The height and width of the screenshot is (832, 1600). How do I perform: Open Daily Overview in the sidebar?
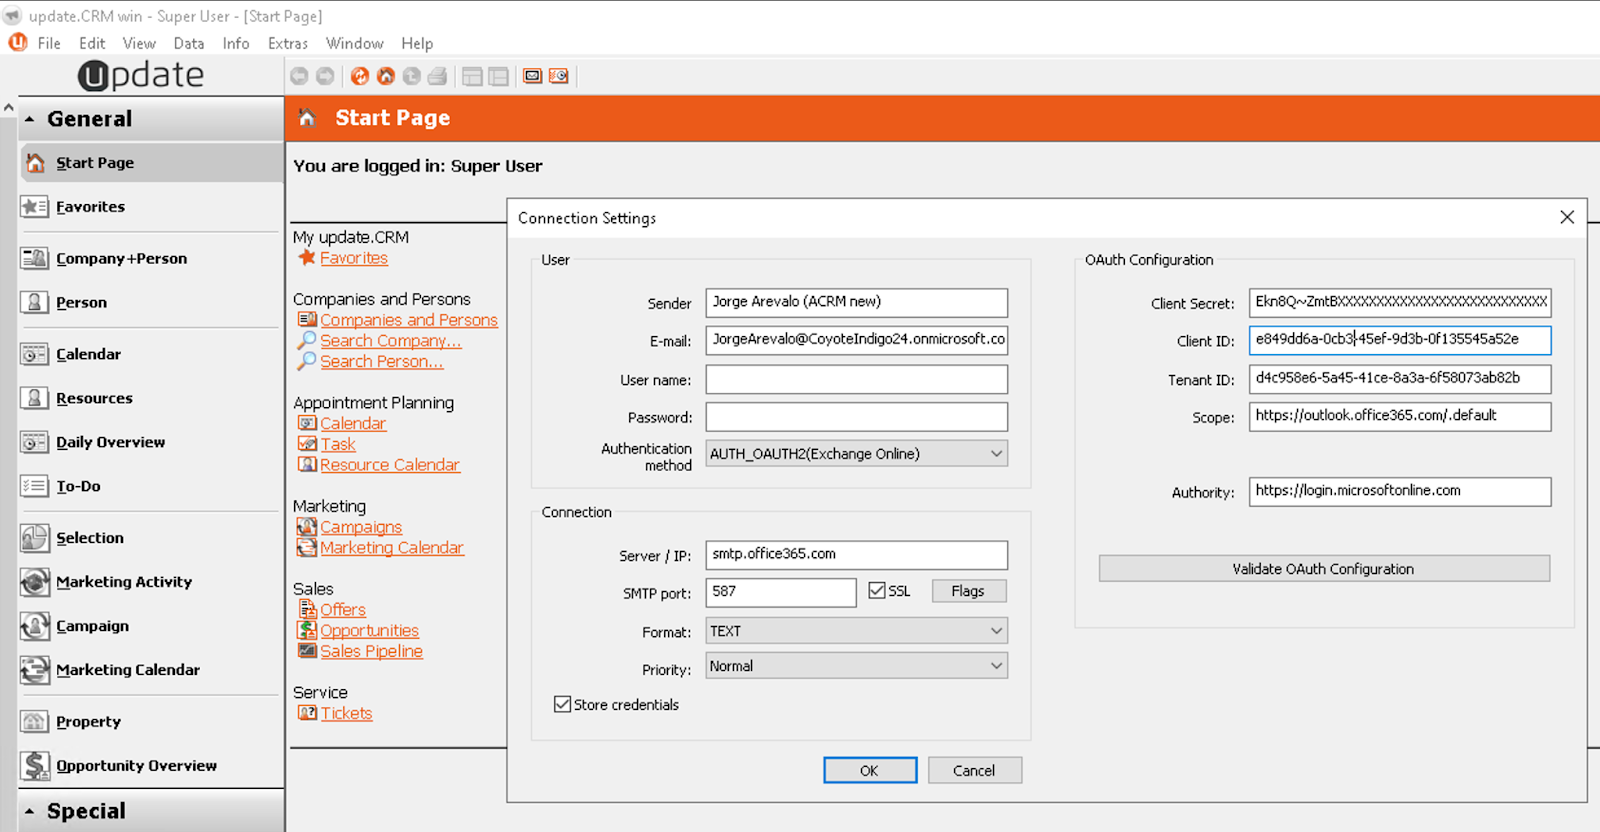(150, 442)
